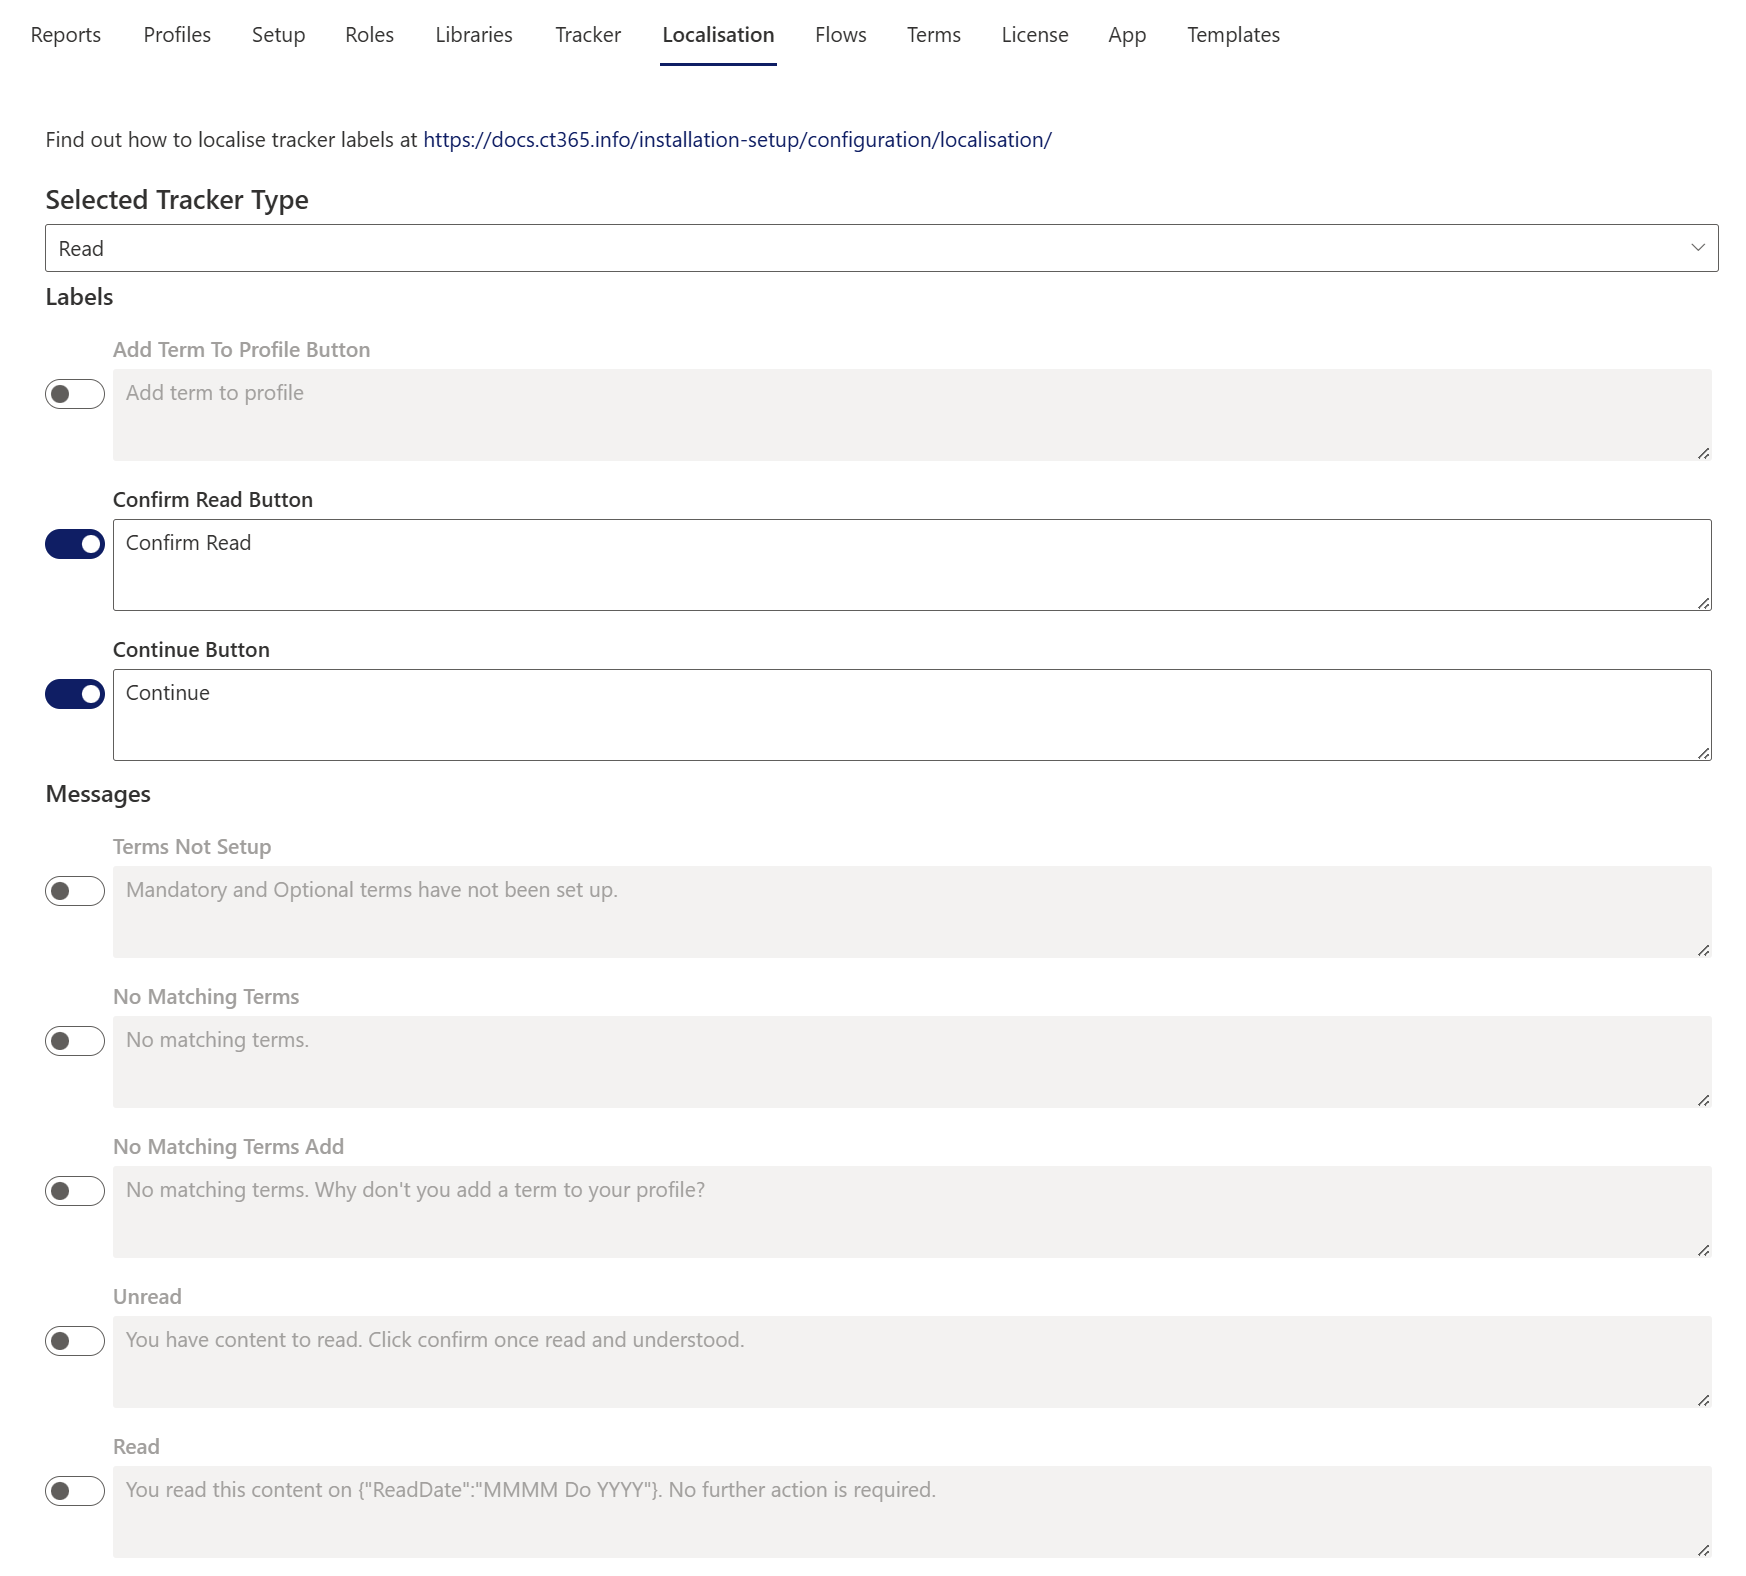Open the Selected Tracker Type dropdown
Screen dimensions: 1746x1576
(x=880, y=248)
